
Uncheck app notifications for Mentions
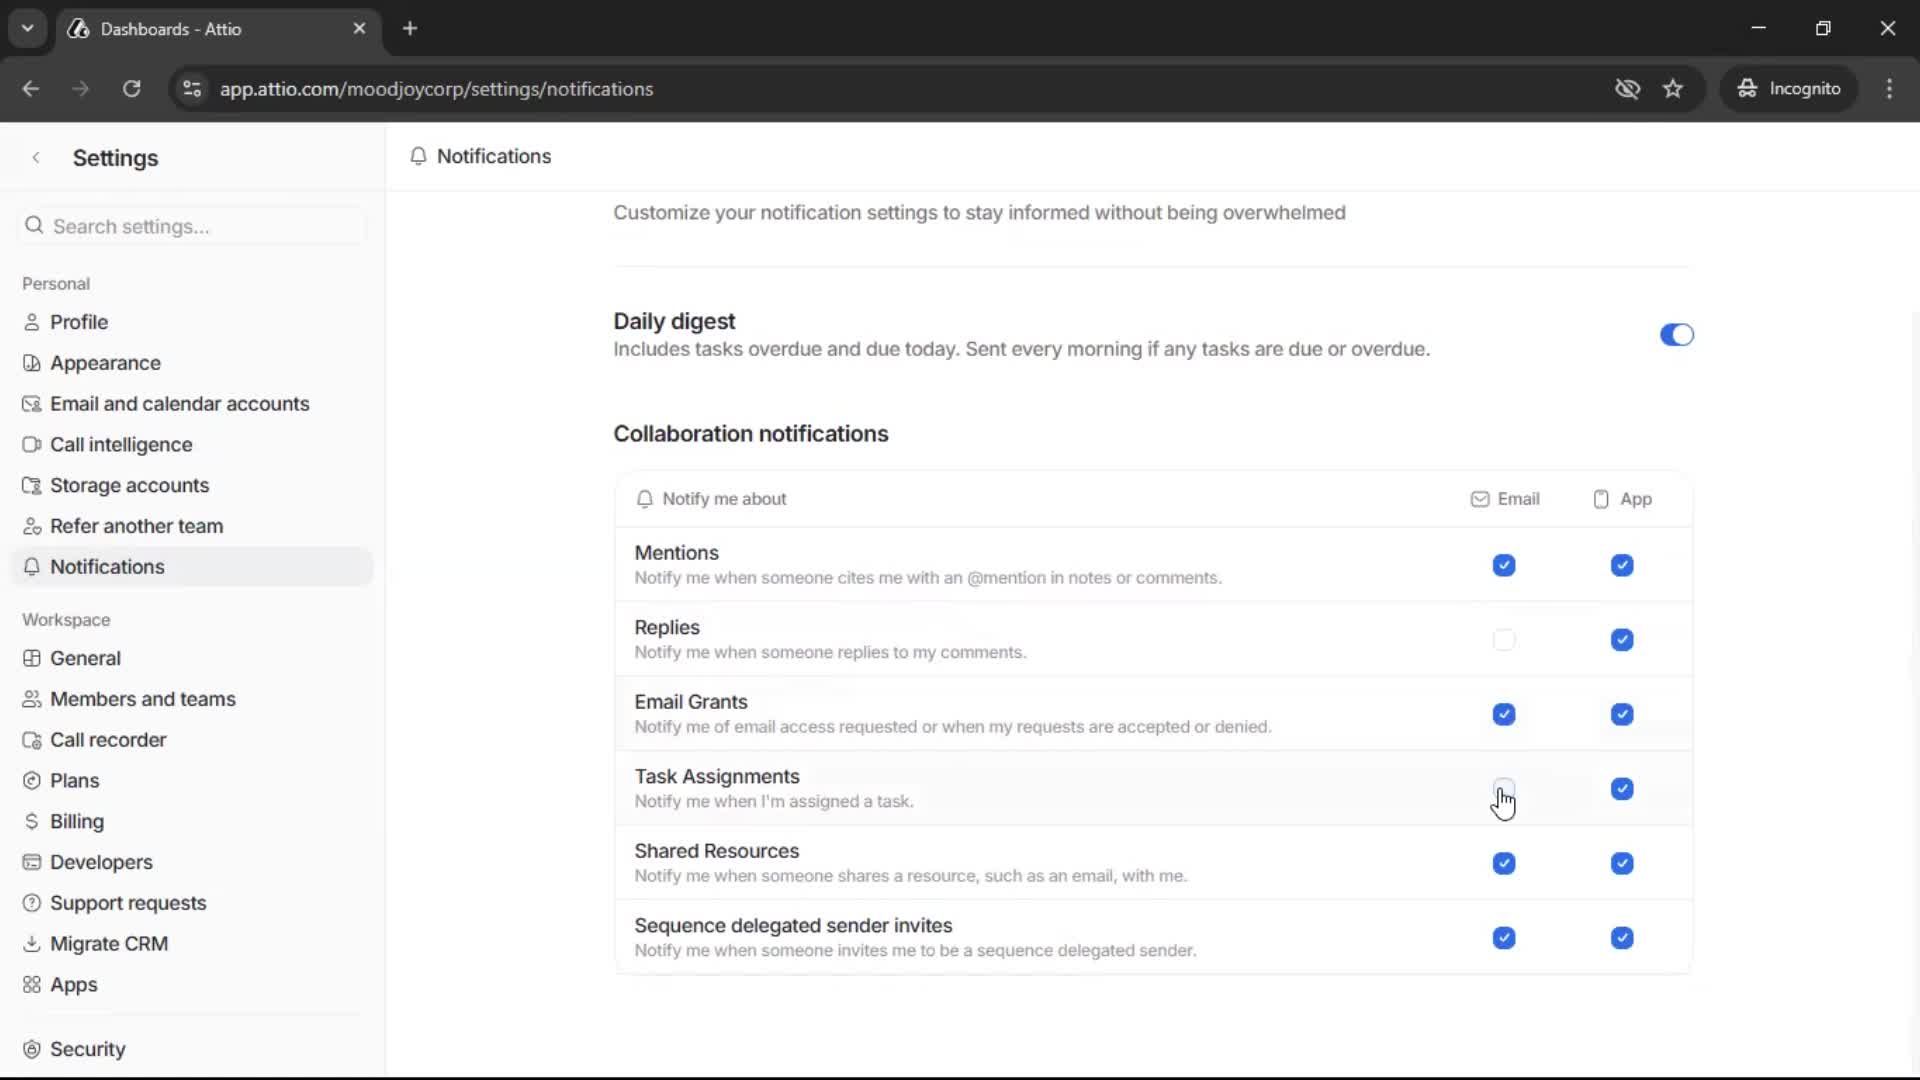[1621, 565]
